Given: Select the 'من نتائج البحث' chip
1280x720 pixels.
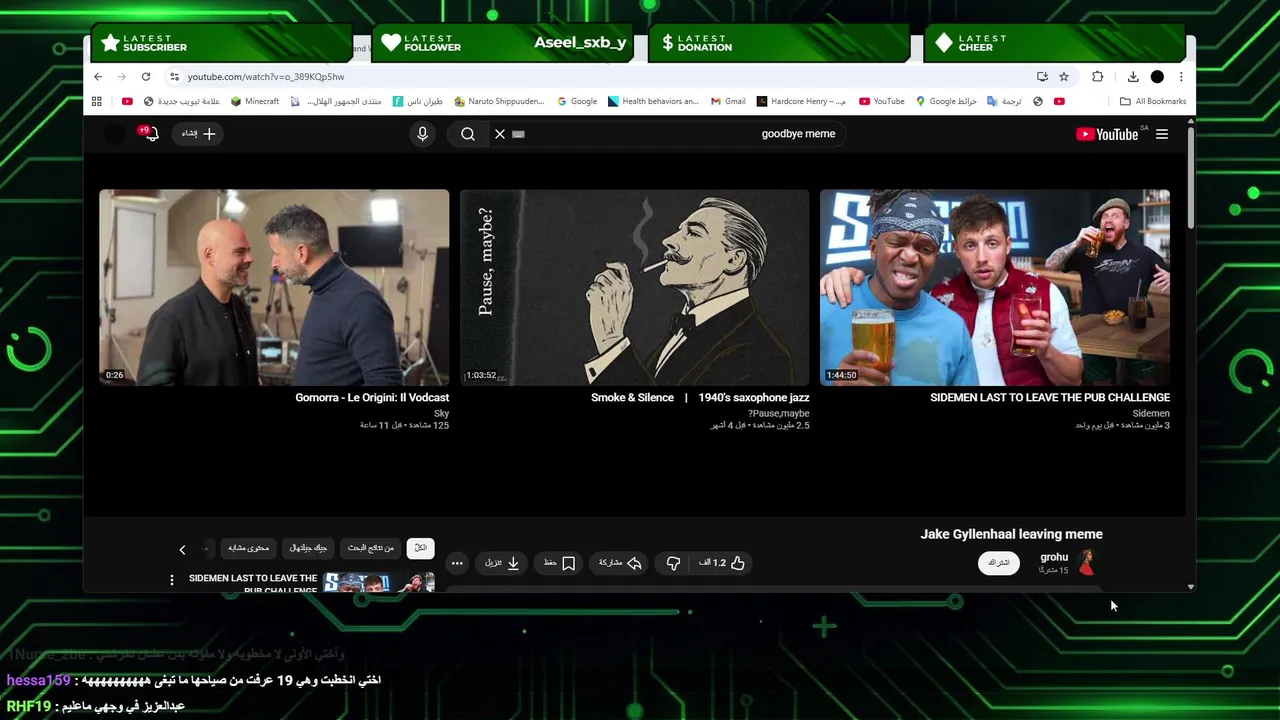Looking at the screenshot, I should 371,548.
